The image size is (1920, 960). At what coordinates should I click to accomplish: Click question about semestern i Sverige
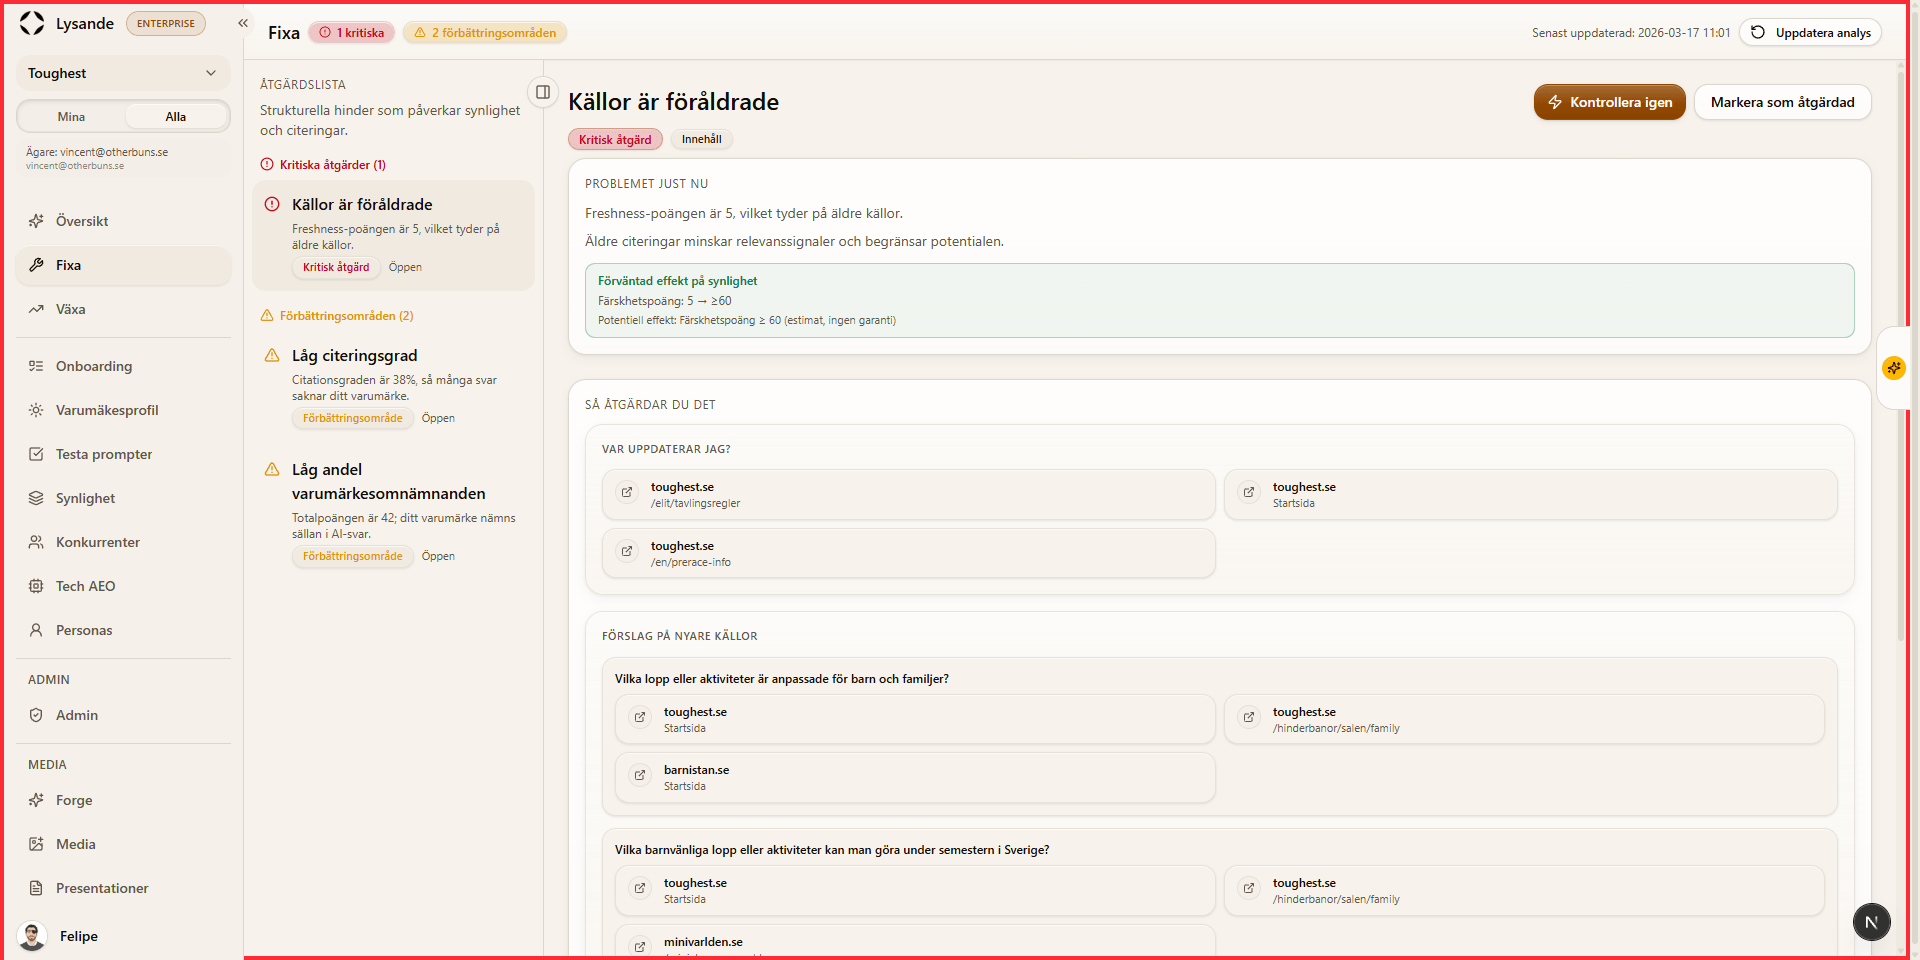tap(832, 850)
